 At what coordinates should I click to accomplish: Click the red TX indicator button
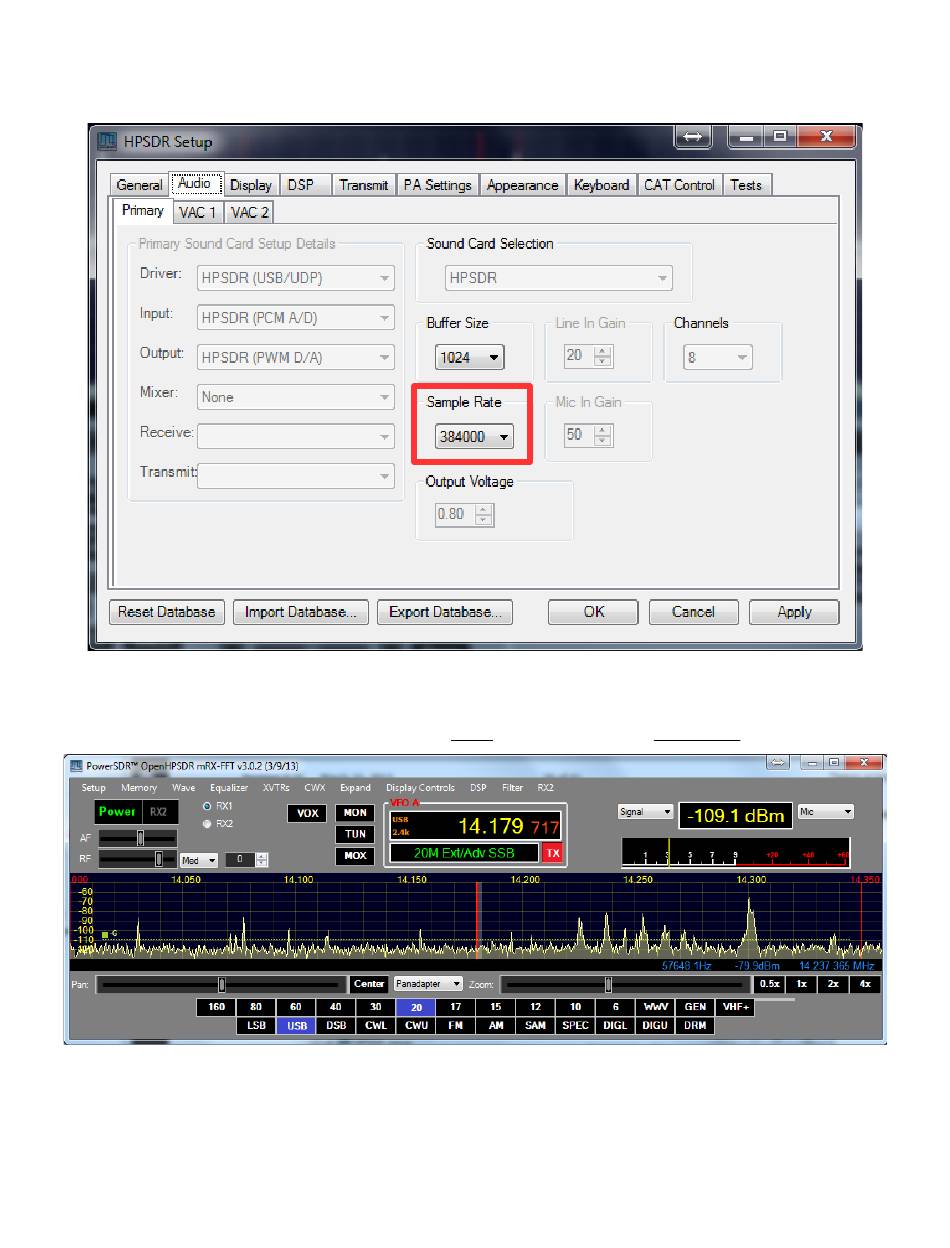click(552, 853)
